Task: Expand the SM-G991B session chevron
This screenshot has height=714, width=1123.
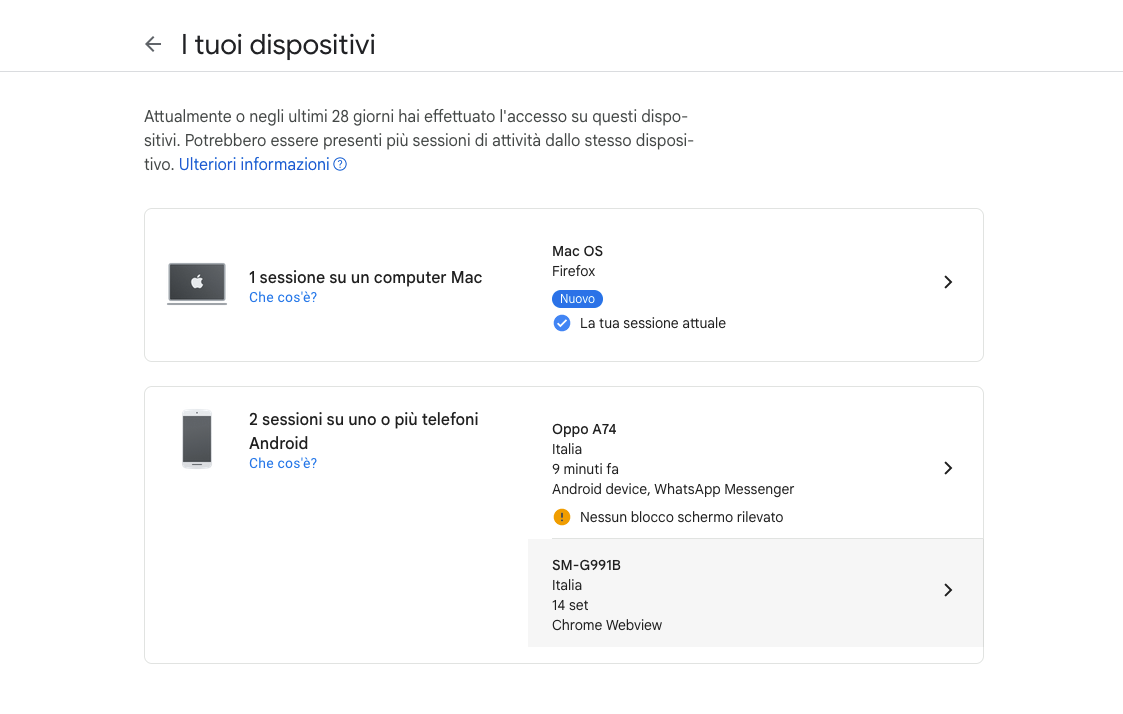Action: click(x=948, y=590)
